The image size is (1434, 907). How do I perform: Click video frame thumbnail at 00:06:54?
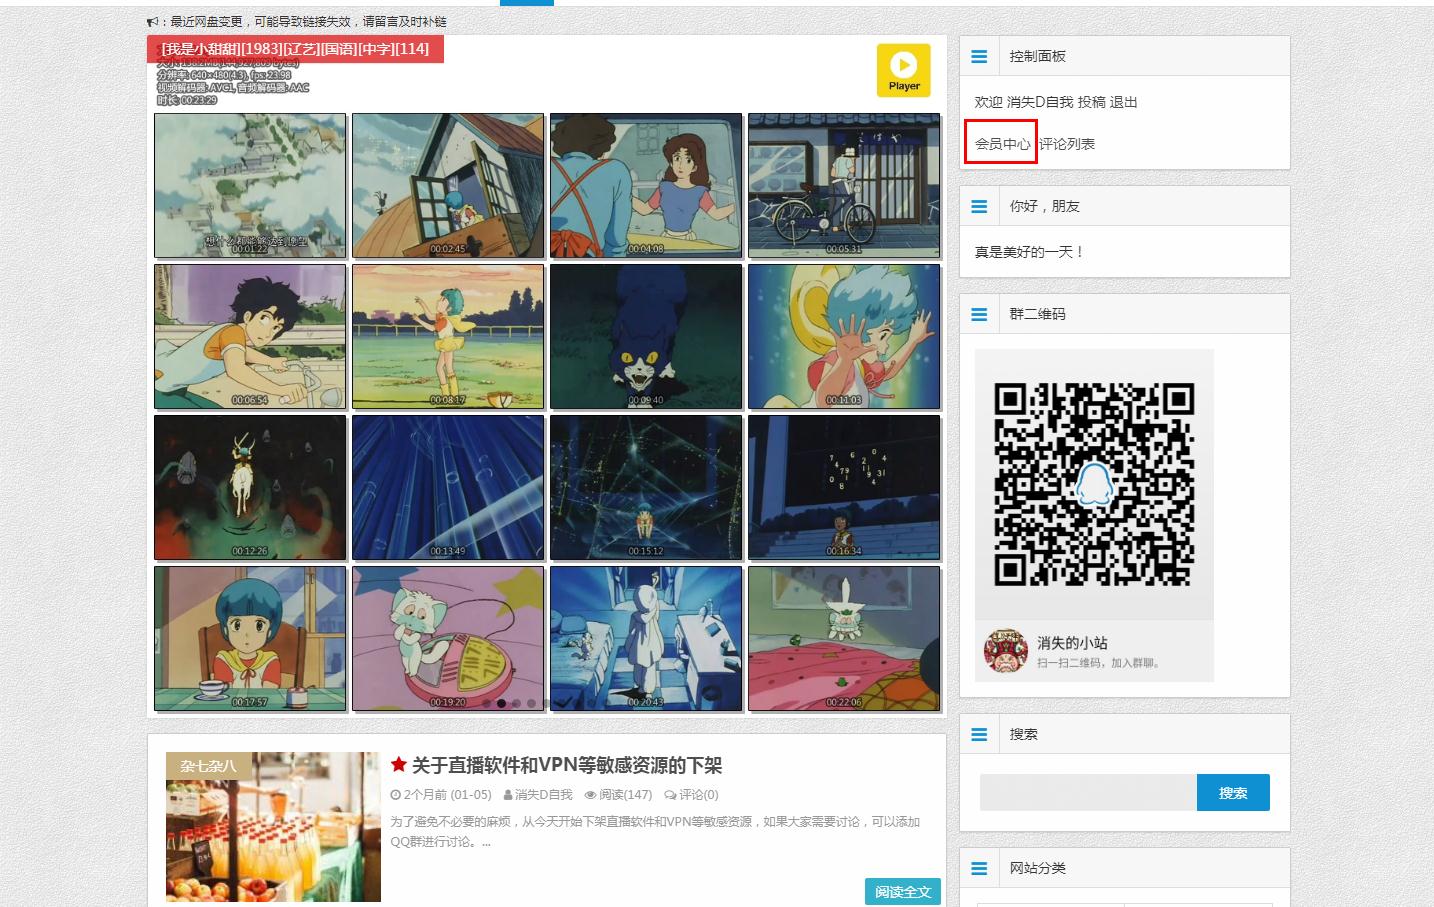tap(250, 337)
